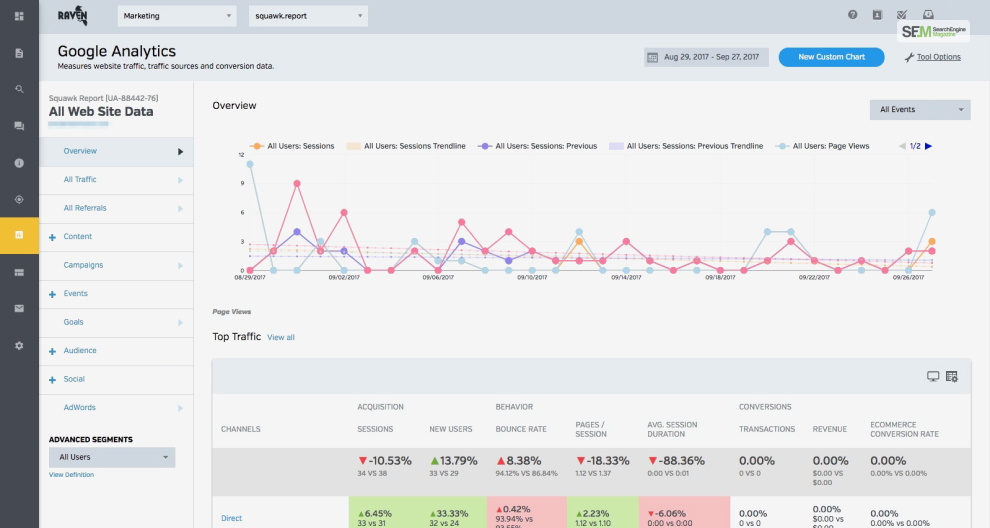Open the reports document icon in sidebar
Screen dimensions: 990x528
[19, 53]
